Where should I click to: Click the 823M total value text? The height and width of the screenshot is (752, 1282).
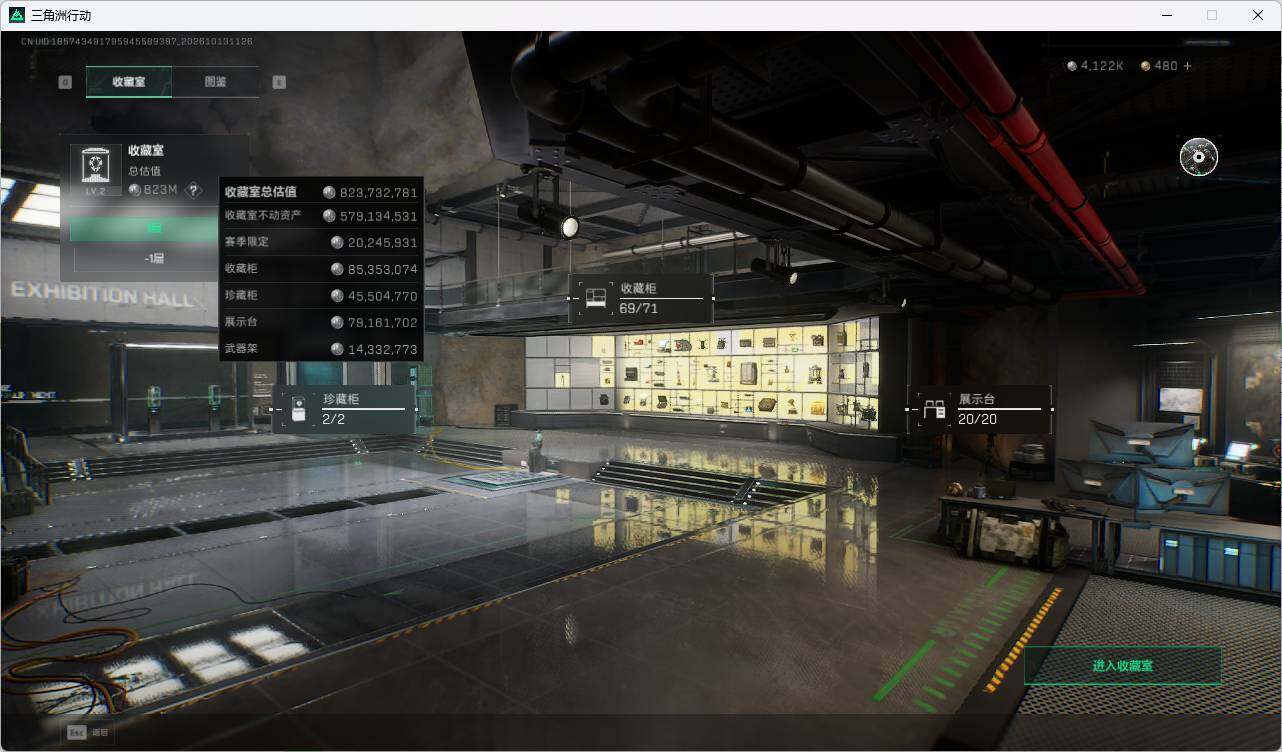click(x=160, y=190)
